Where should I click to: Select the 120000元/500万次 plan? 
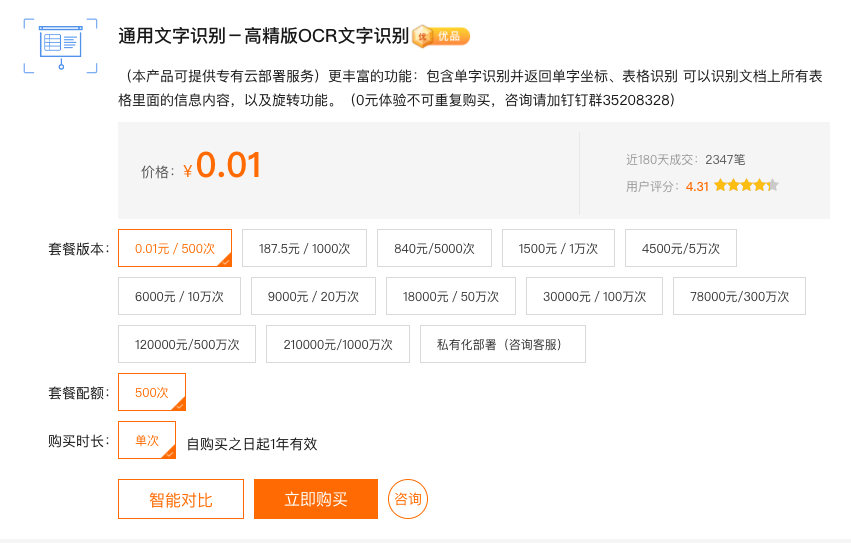point(187,344)
